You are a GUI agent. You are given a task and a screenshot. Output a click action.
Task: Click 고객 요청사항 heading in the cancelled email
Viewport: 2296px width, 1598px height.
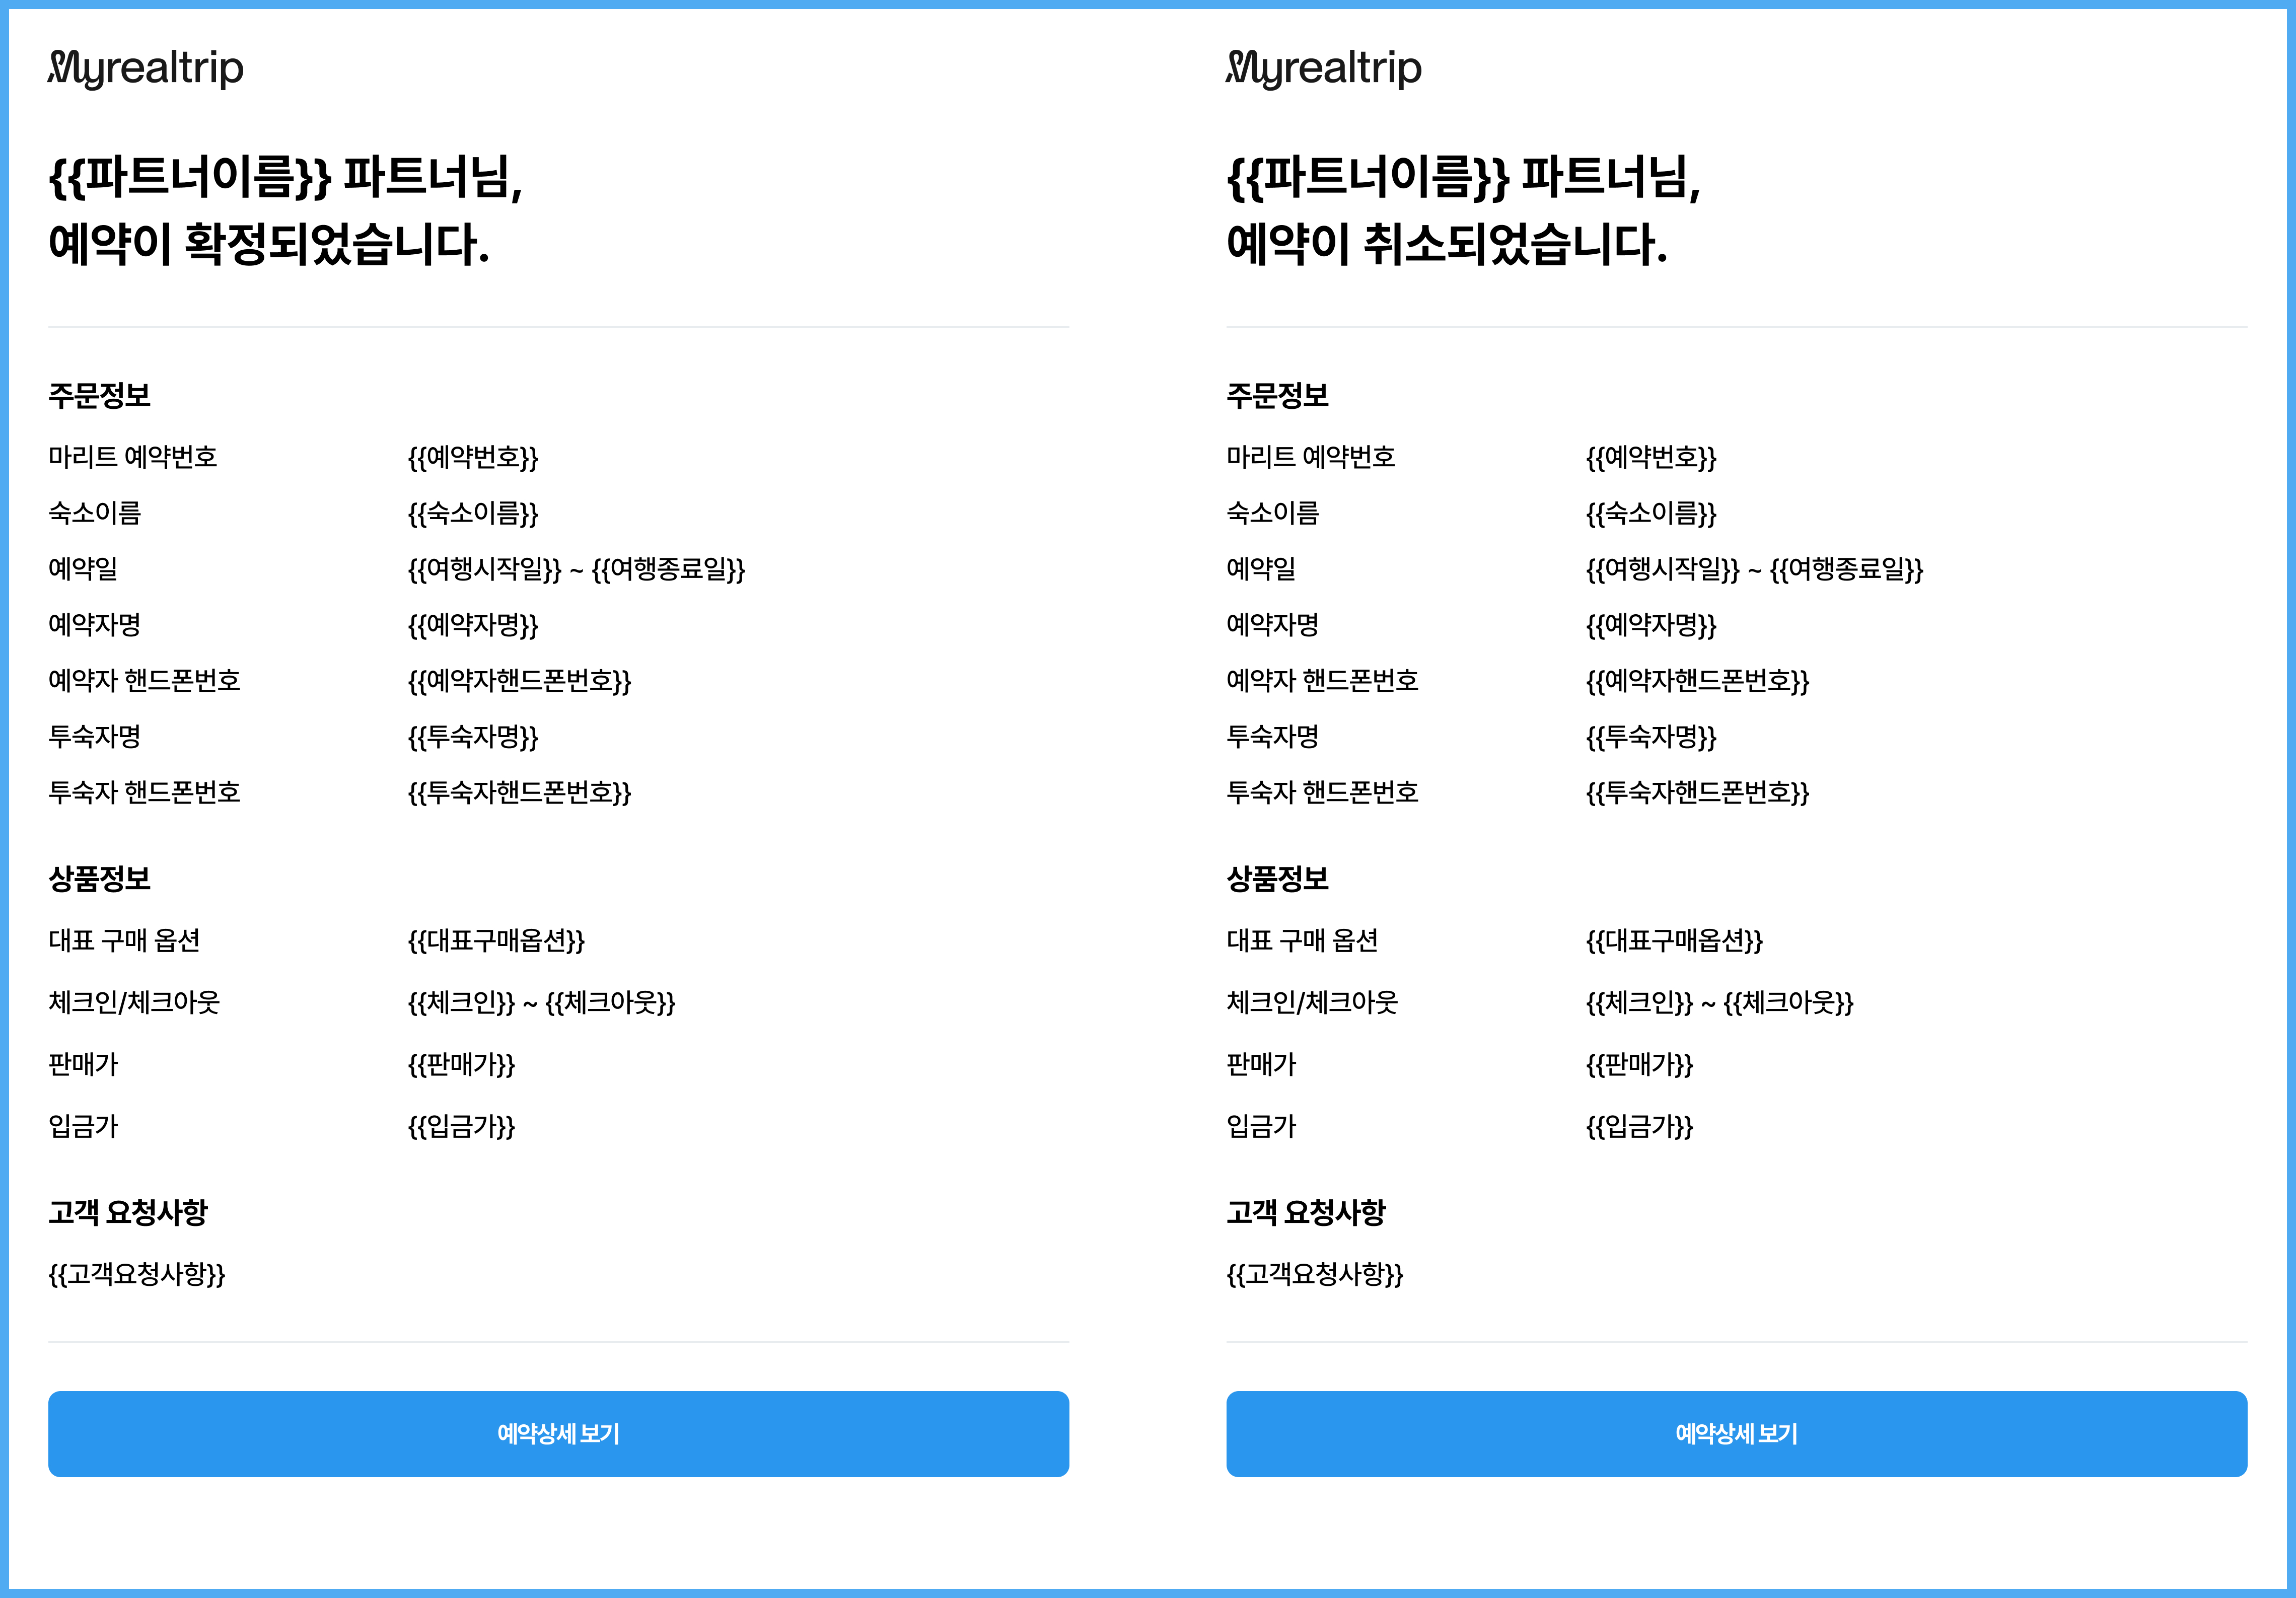(x=1305, y=1213)
